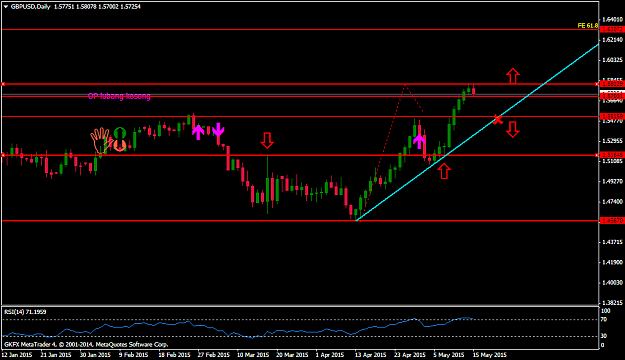Click the 1.64010 price scale value
The width and height of the screenshot is (625, 360).
point(612,19)
